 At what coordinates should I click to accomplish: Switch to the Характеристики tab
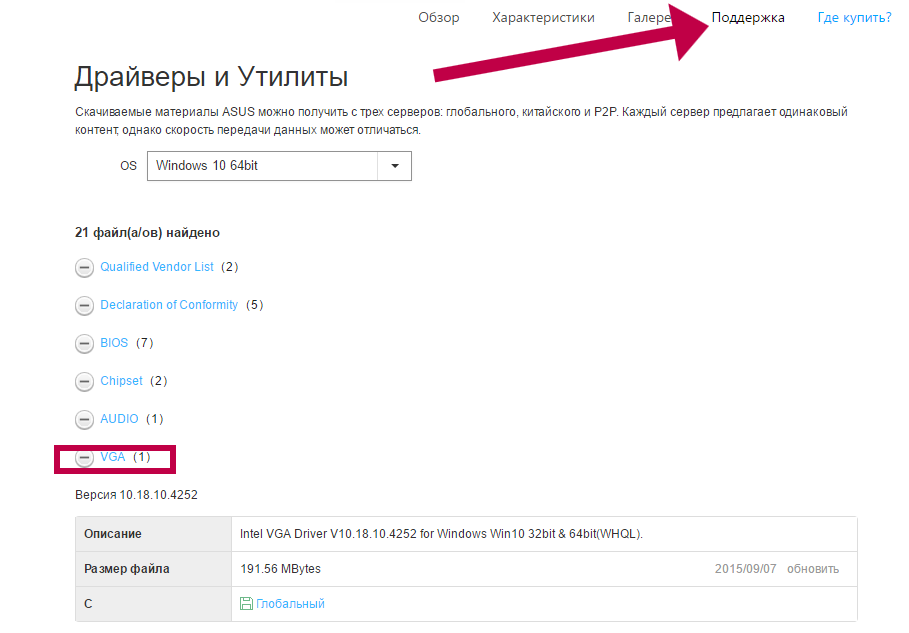coord(543,18)
